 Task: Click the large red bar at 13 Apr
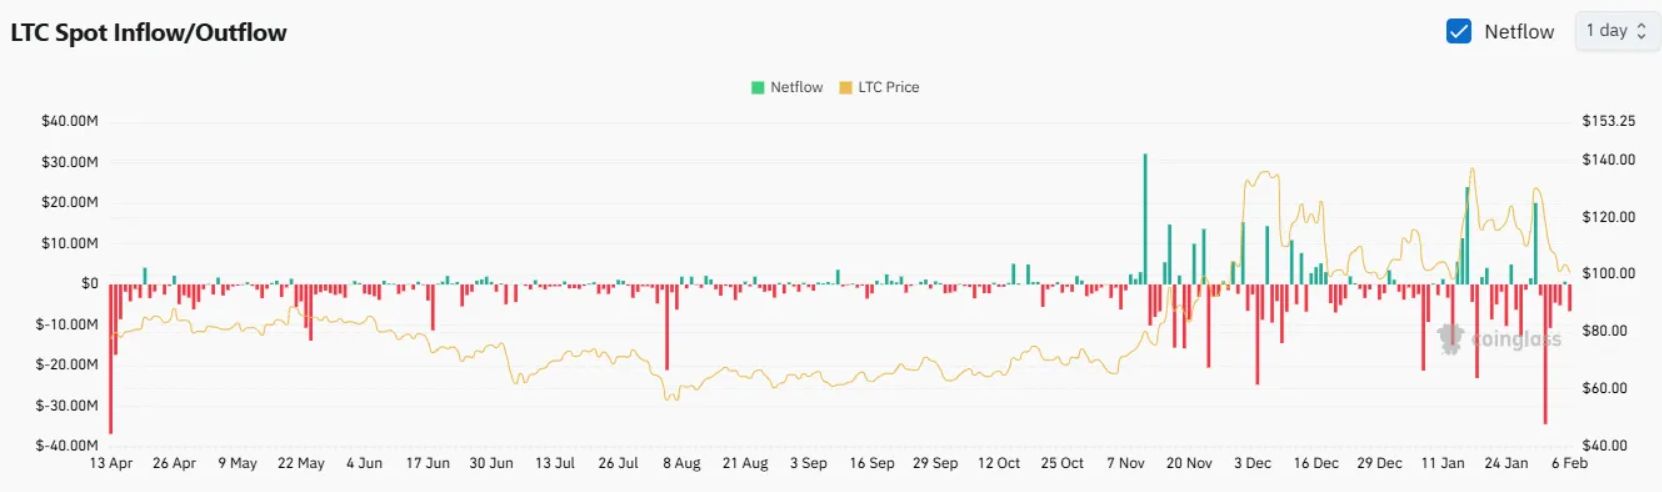(110, 358)
